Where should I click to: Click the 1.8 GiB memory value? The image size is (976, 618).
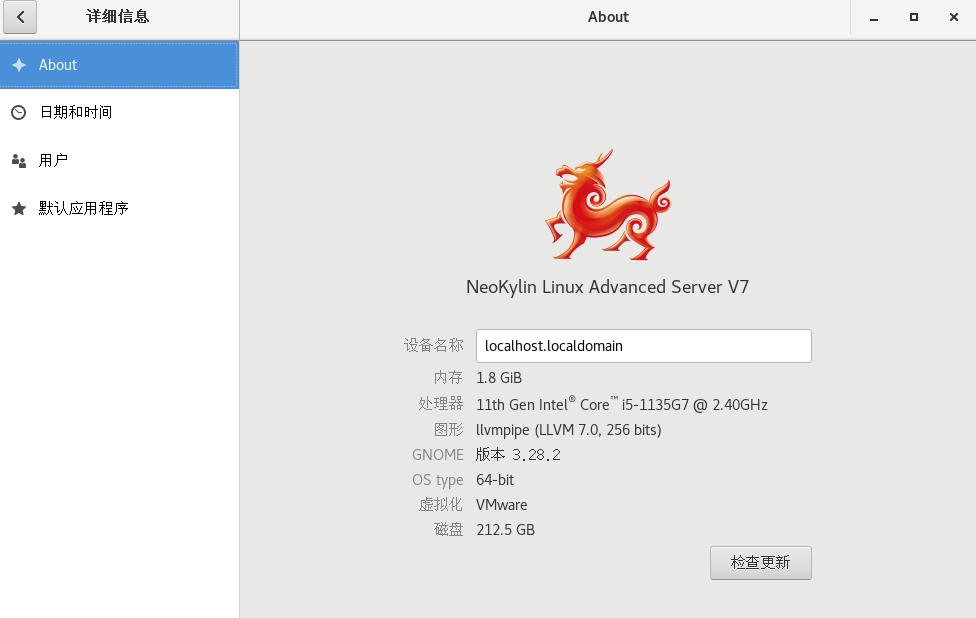click(x=499, y=378)
